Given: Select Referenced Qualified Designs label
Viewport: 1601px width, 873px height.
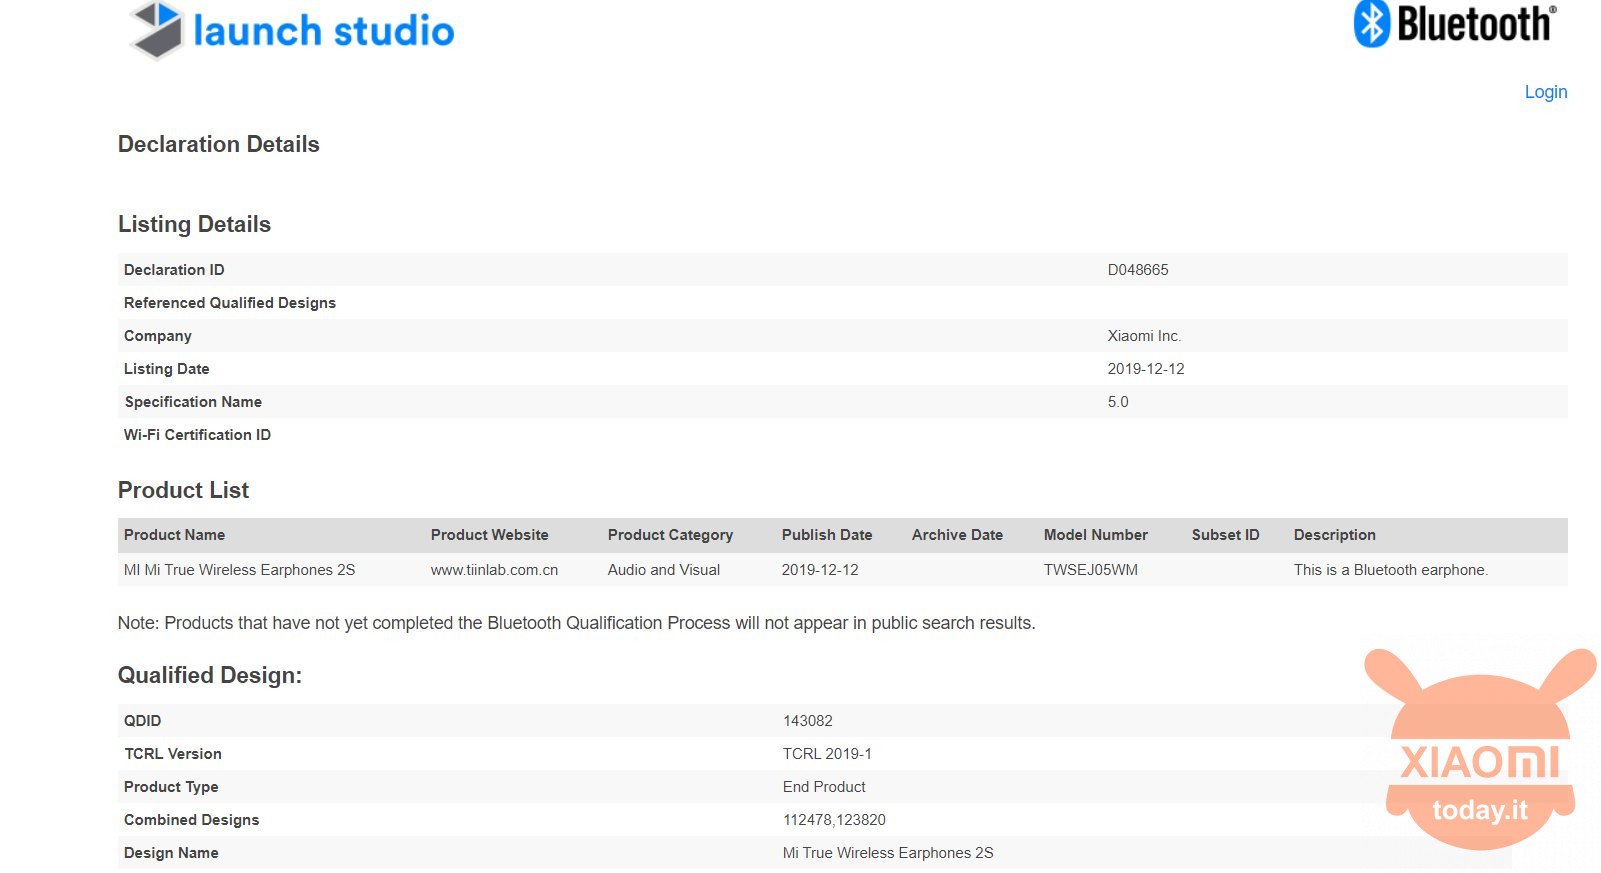Looking at the screenshot, I should (x=230, y=303).
